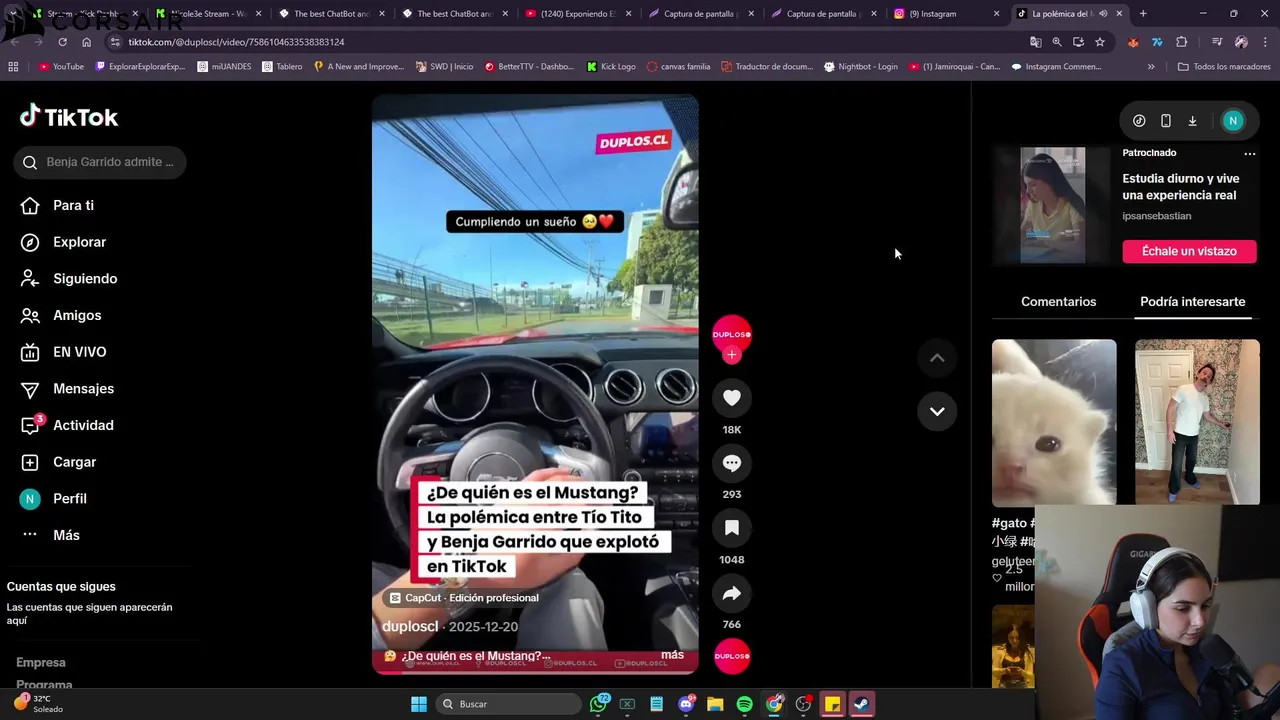This screenshot has height=720, width=1280.
Task: Bookmark this page with the star icon
Action: [x=1100, y=42]
